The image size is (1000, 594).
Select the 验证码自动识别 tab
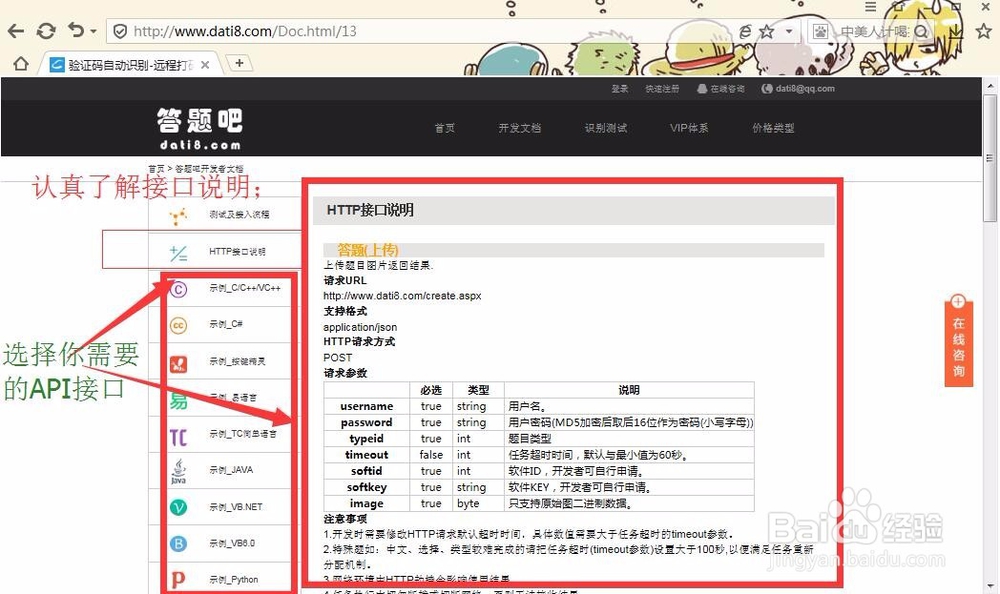[130, 64]
